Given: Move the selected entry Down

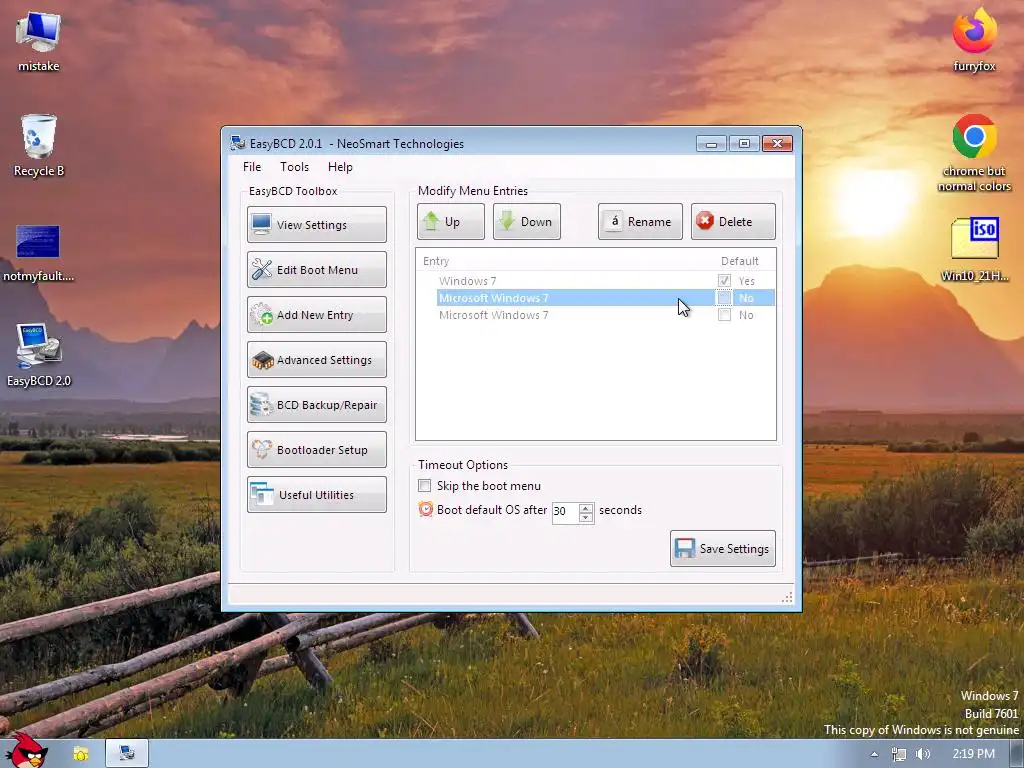Looking at the screenshot, I should coord(526,221).
